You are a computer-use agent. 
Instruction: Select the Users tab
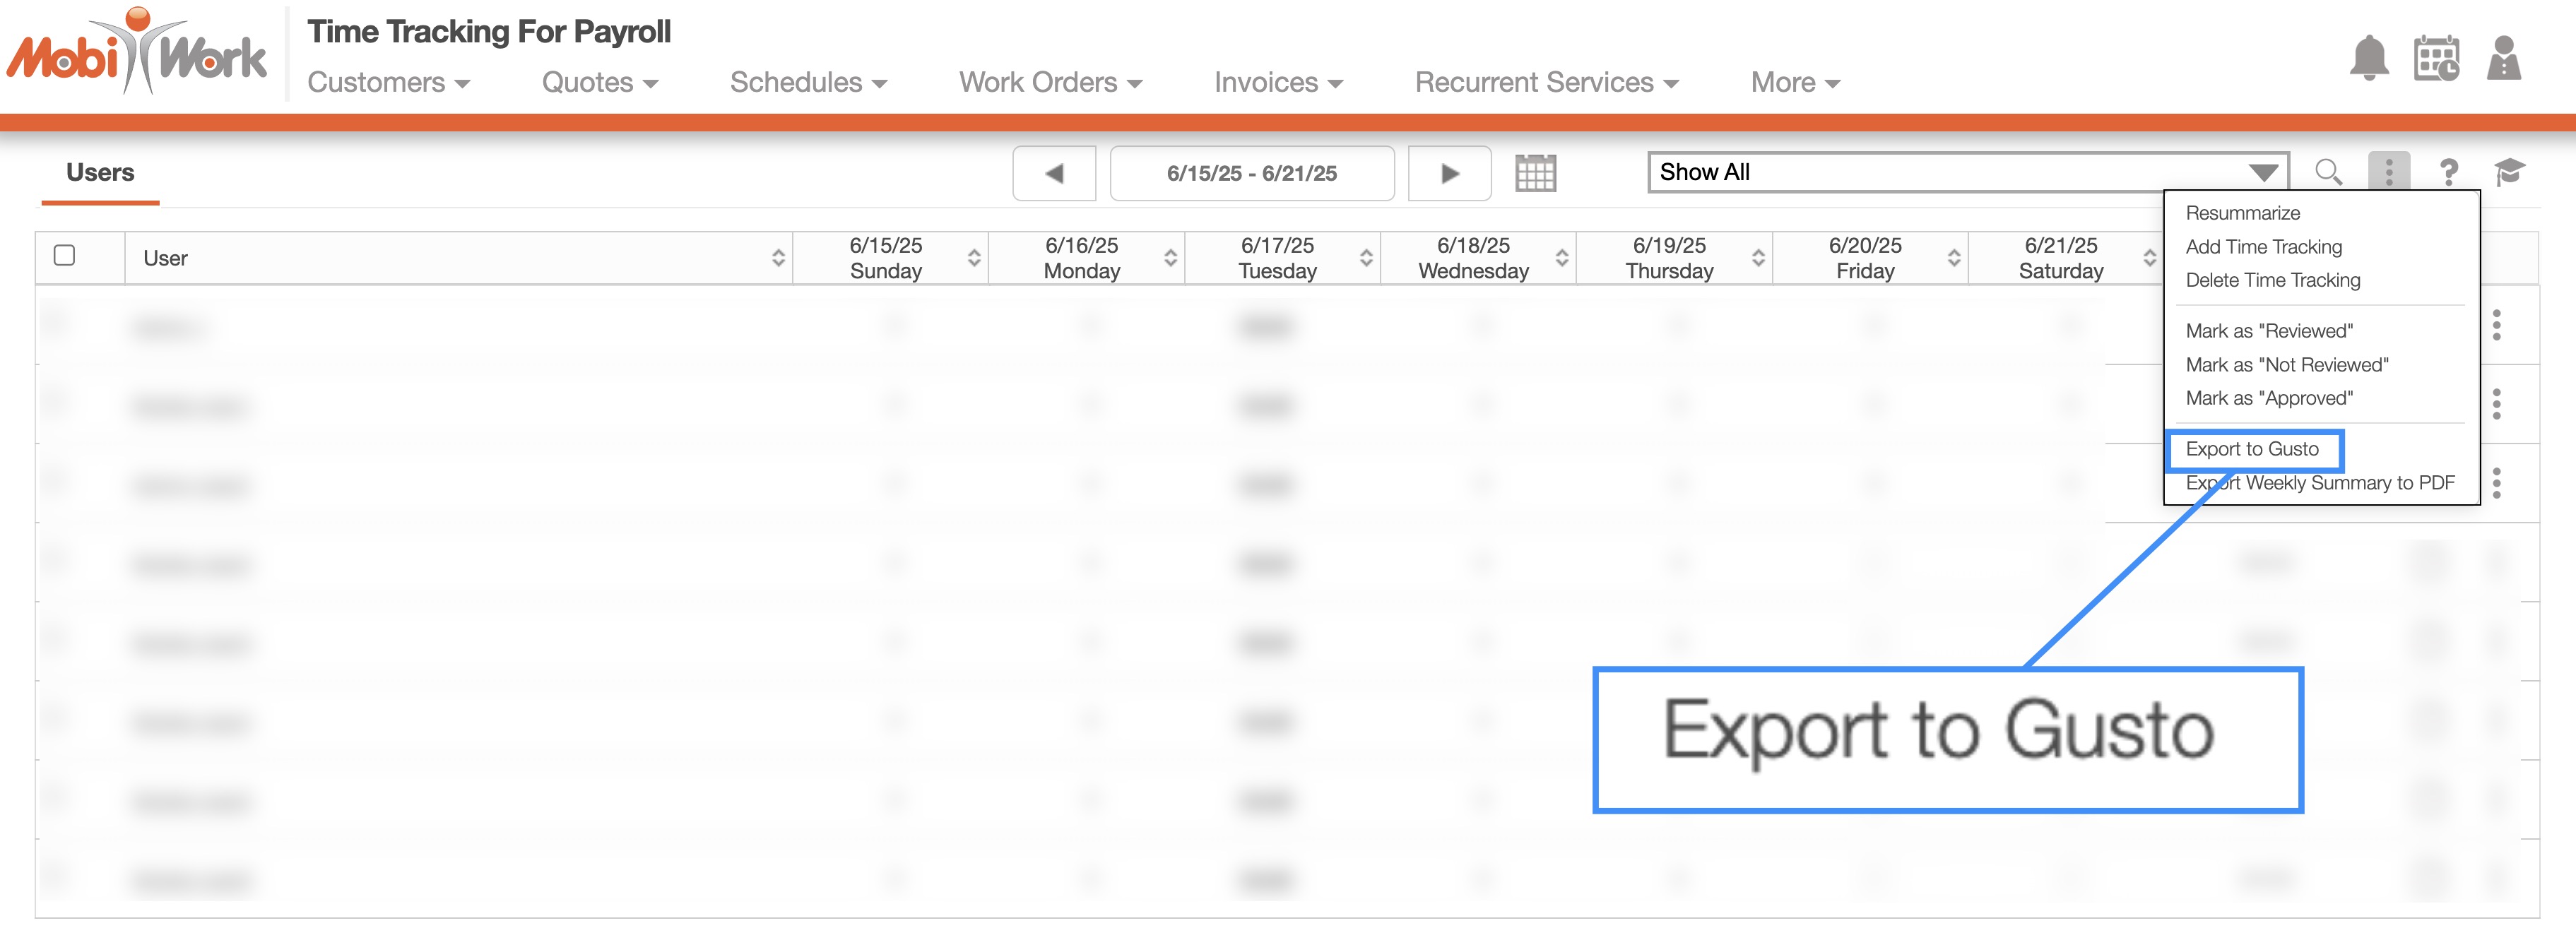pyautogui.click(x=100, y=172)
